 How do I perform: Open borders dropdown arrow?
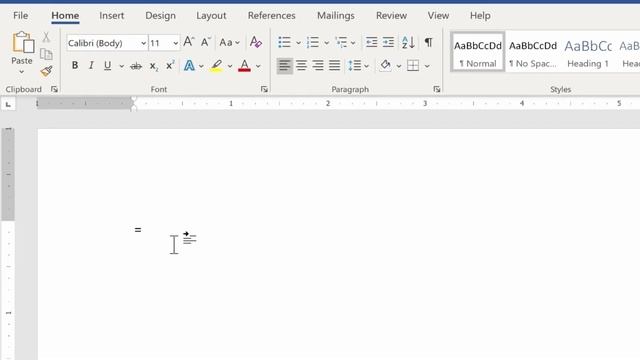(x=427, y=66)
